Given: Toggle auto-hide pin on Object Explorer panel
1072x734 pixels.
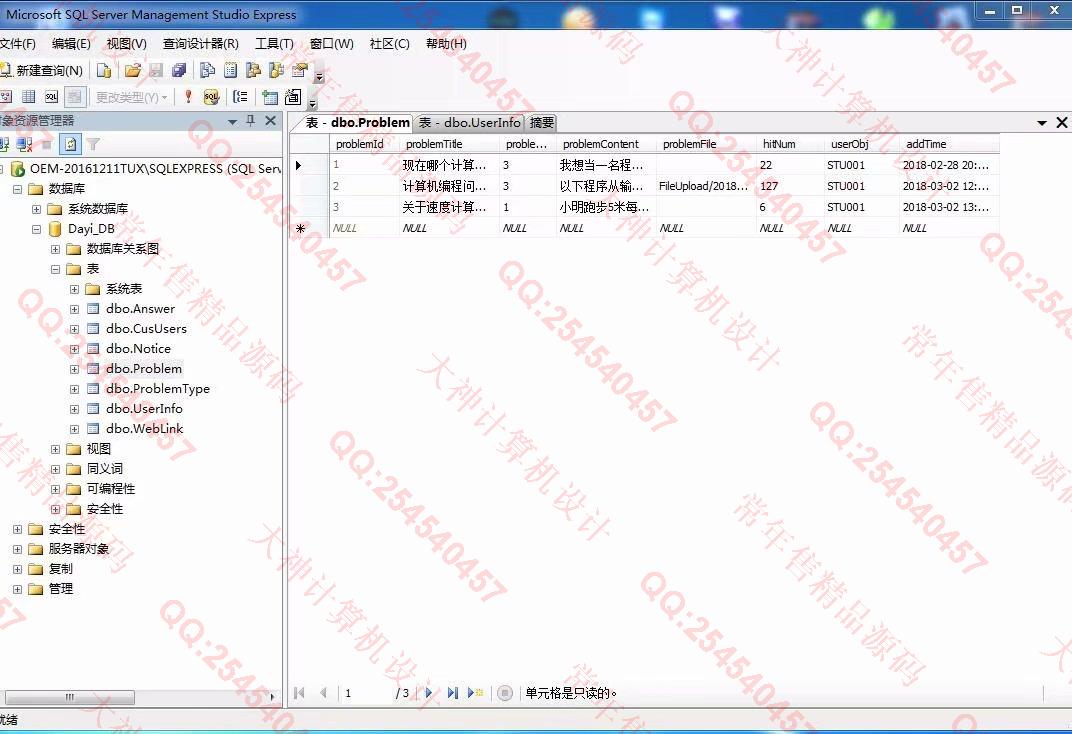Looking at the screenshot, I should pyautogui.click(x=251, y=121).
